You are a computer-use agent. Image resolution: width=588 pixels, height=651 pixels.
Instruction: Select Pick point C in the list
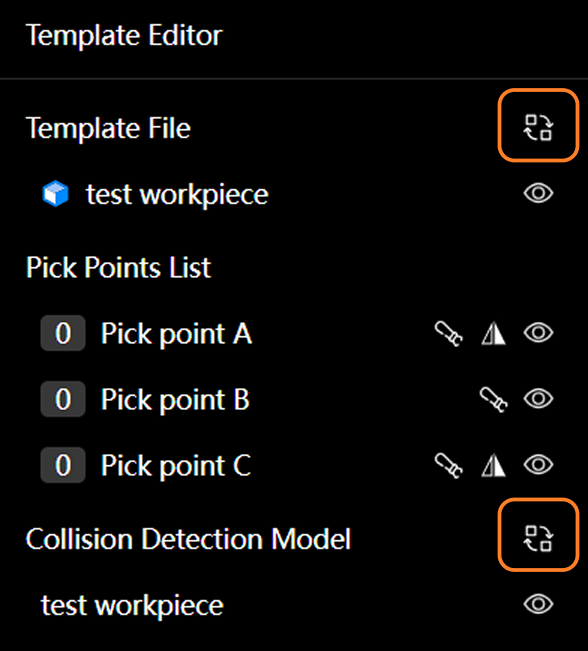point(176,465)
